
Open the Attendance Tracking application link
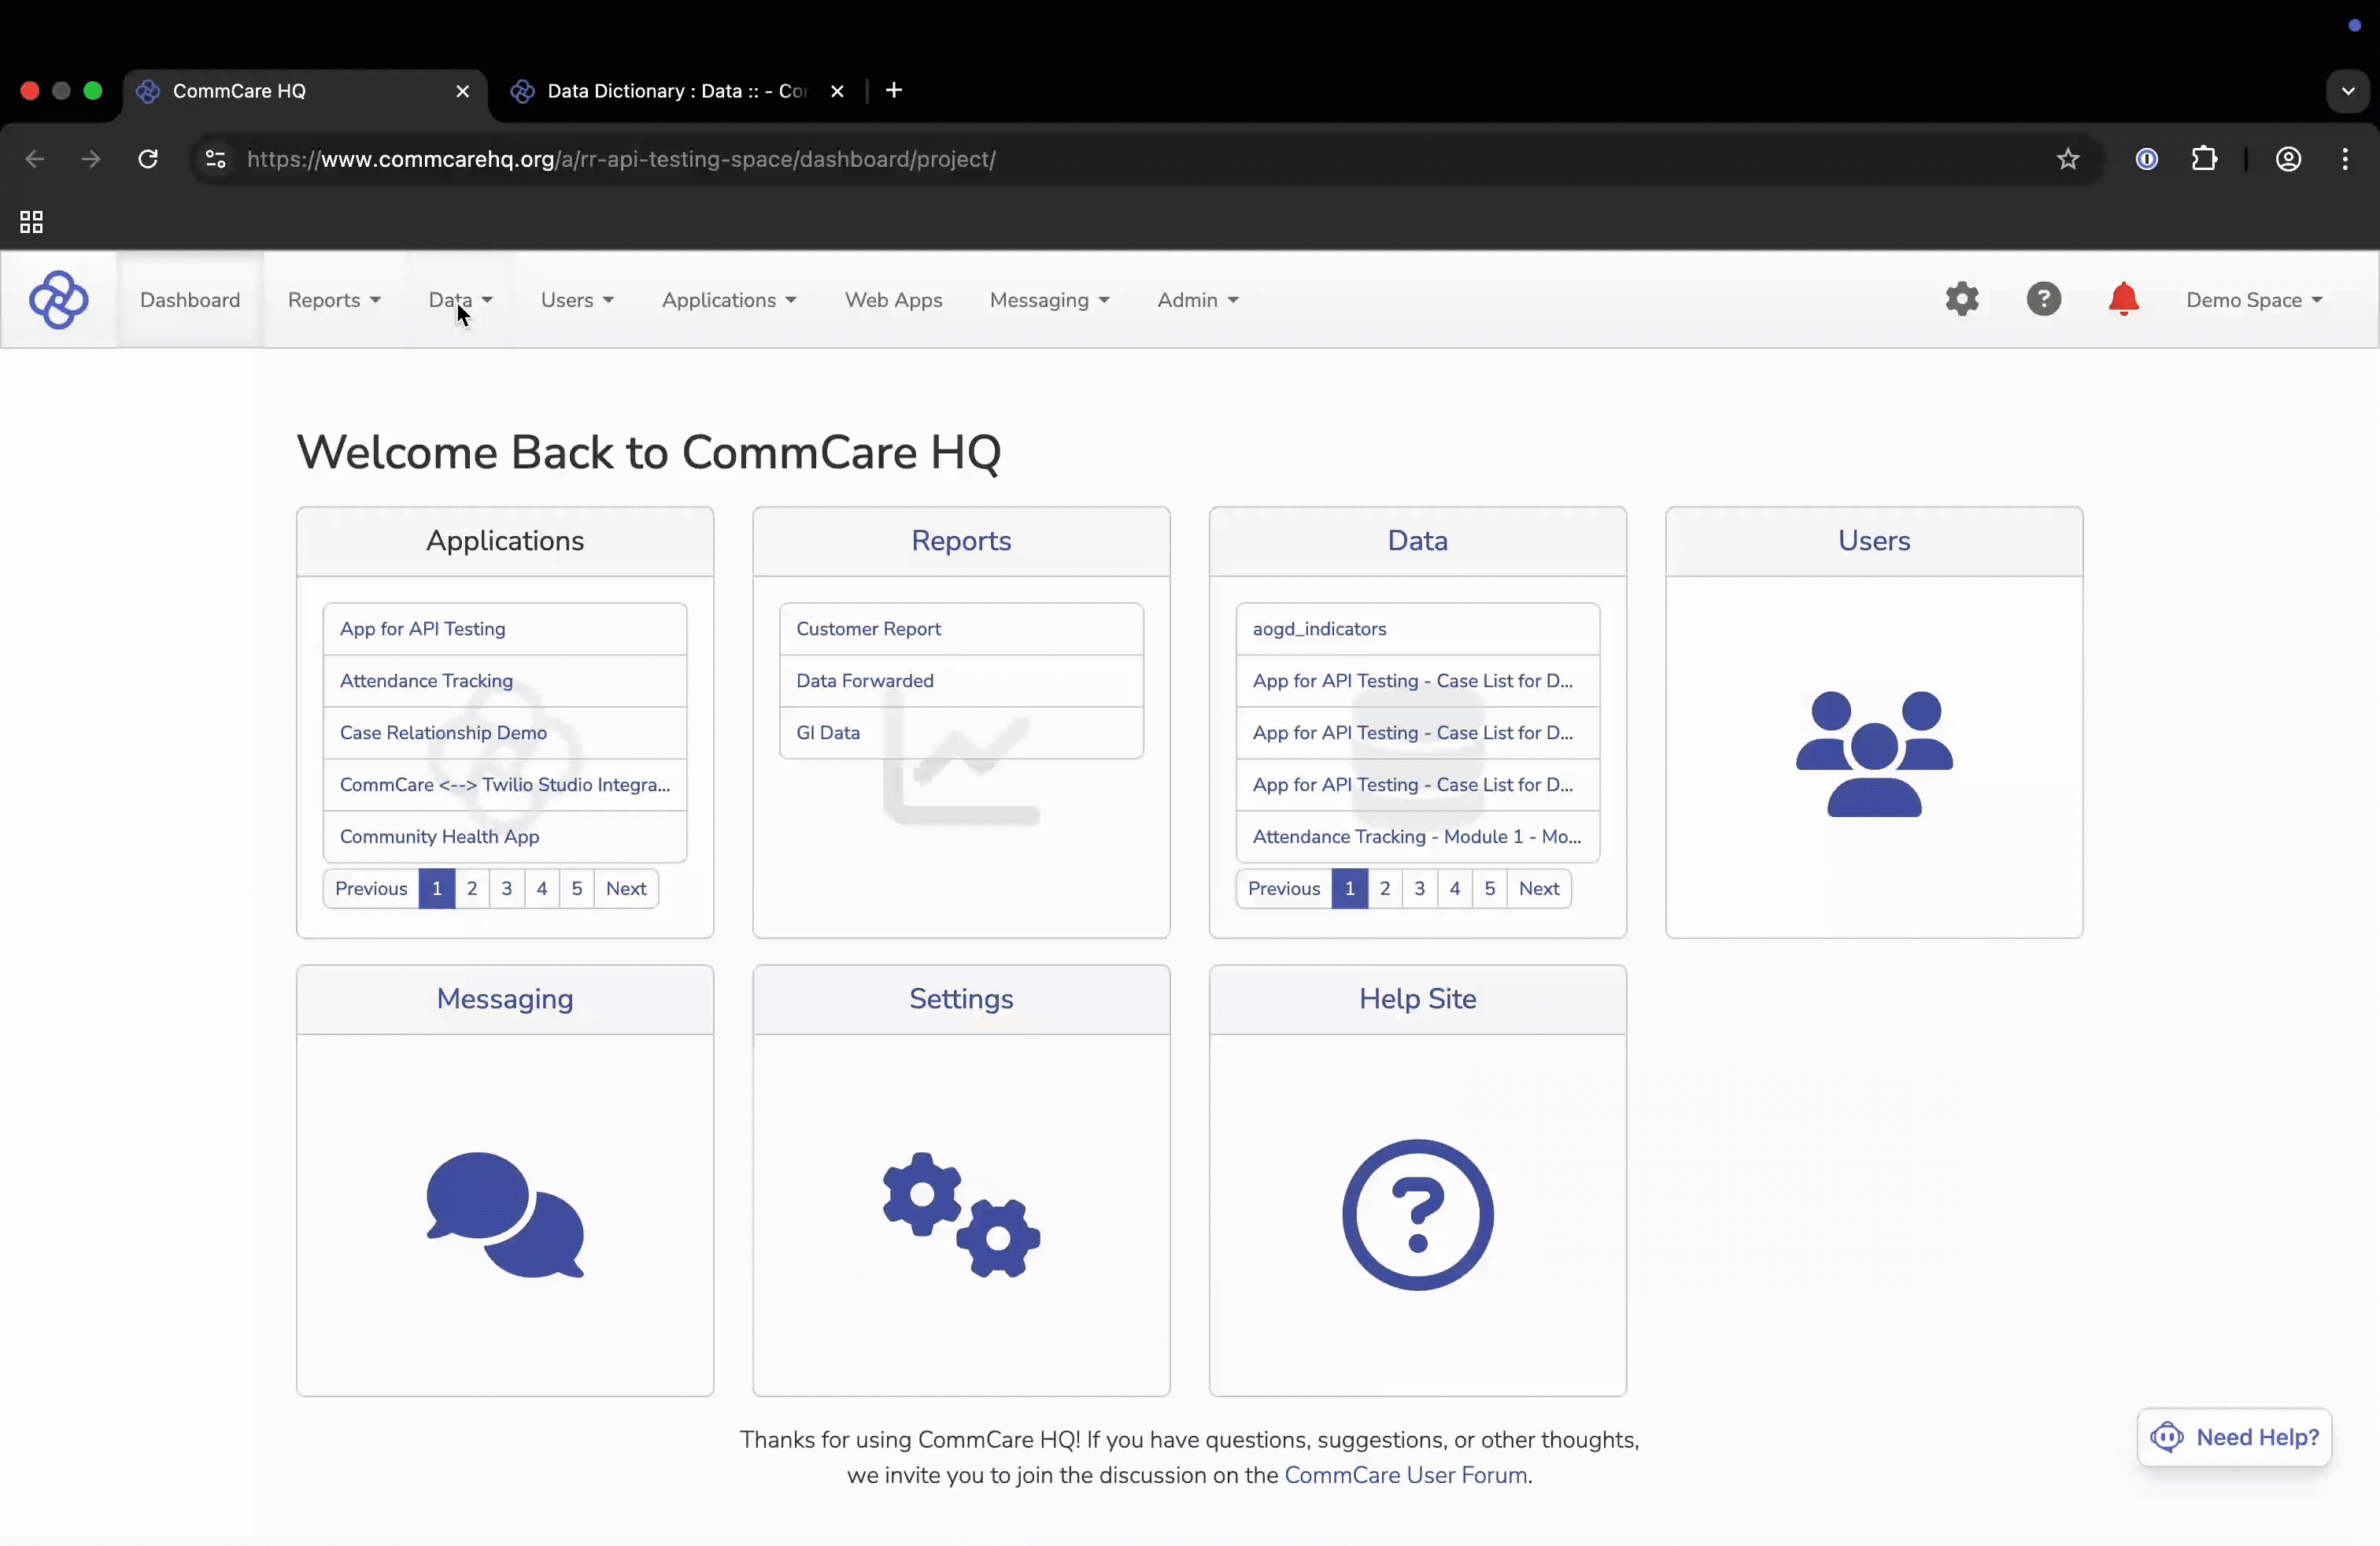426,681
